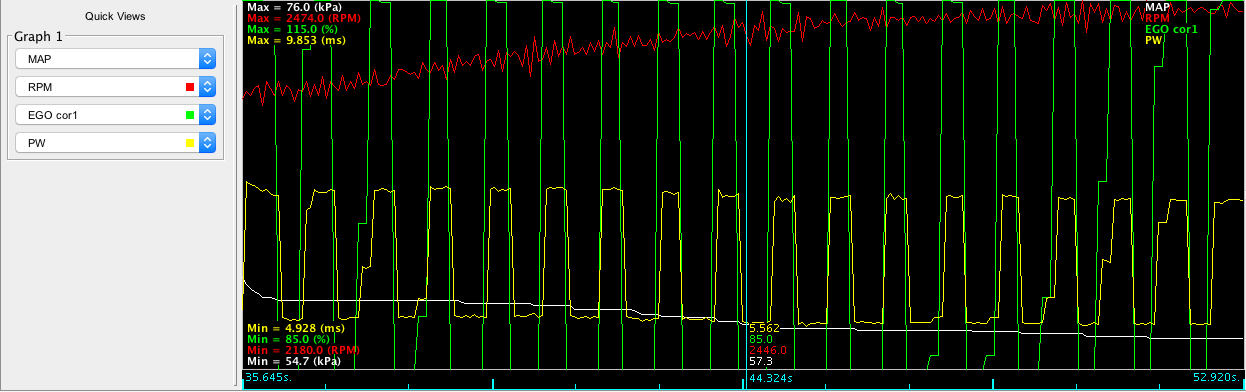Click the 52.920s end time label
This screenshot has width=1246, height=392.
point(1218,379)
